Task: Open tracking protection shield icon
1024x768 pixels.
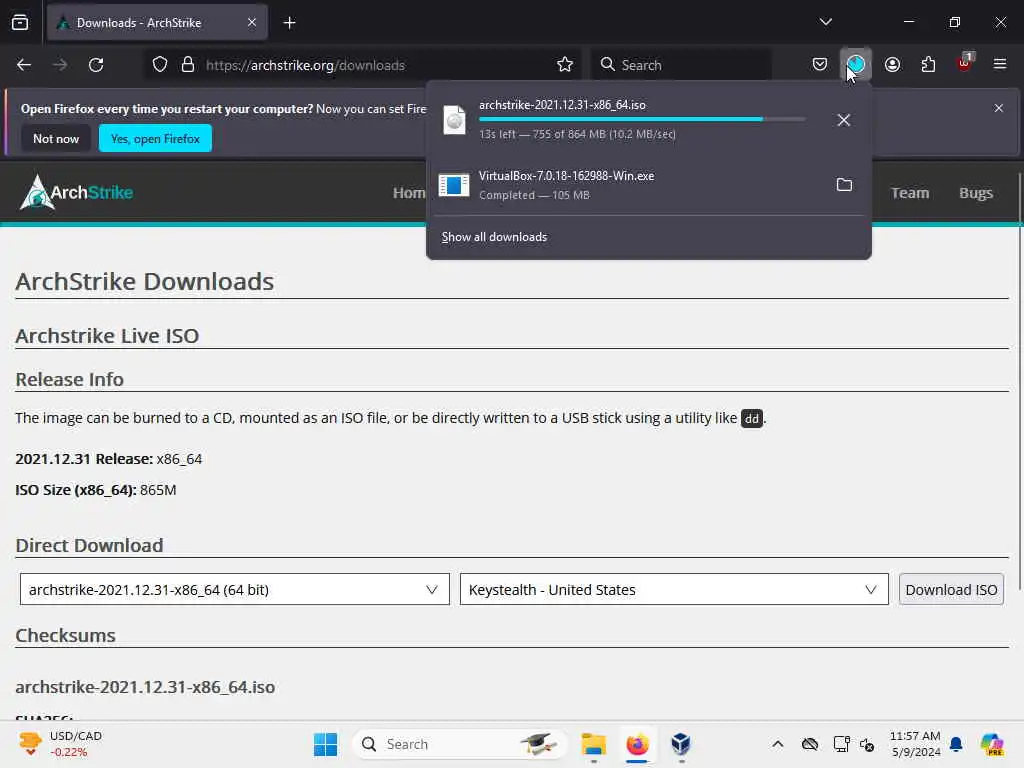Action: tap(160, 65)
